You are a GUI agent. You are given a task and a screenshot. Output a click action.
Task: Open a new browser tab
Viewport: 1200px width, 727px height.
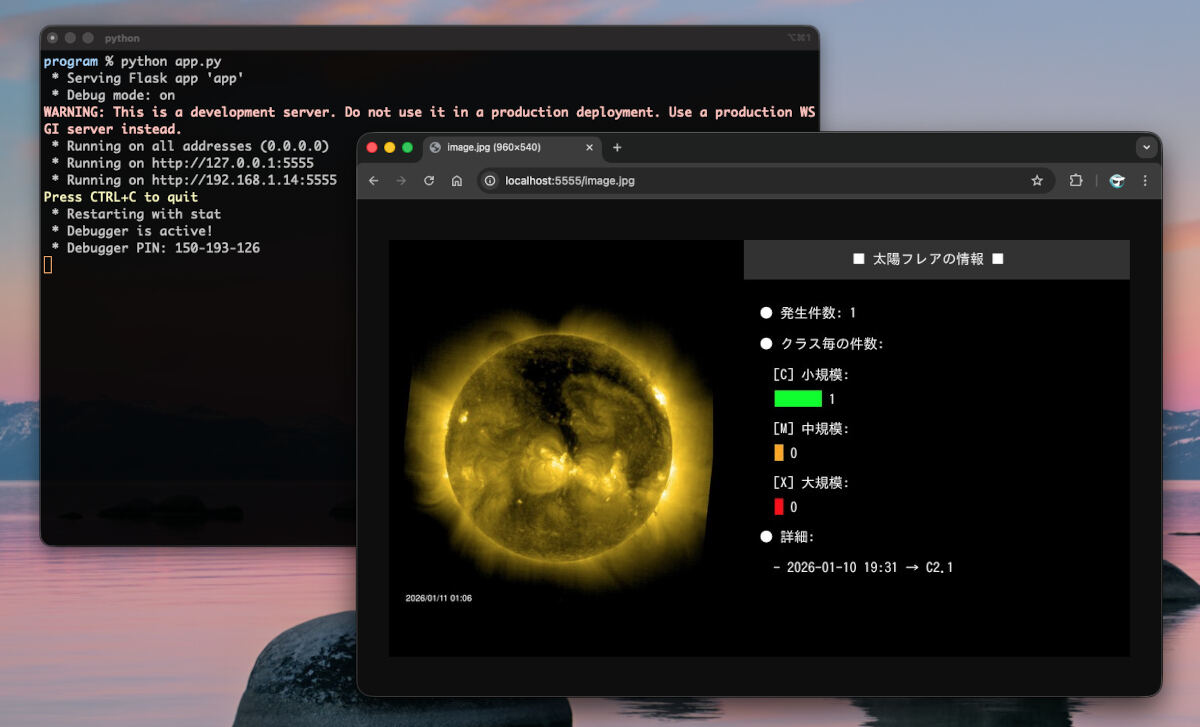click(x=618, y=146)
